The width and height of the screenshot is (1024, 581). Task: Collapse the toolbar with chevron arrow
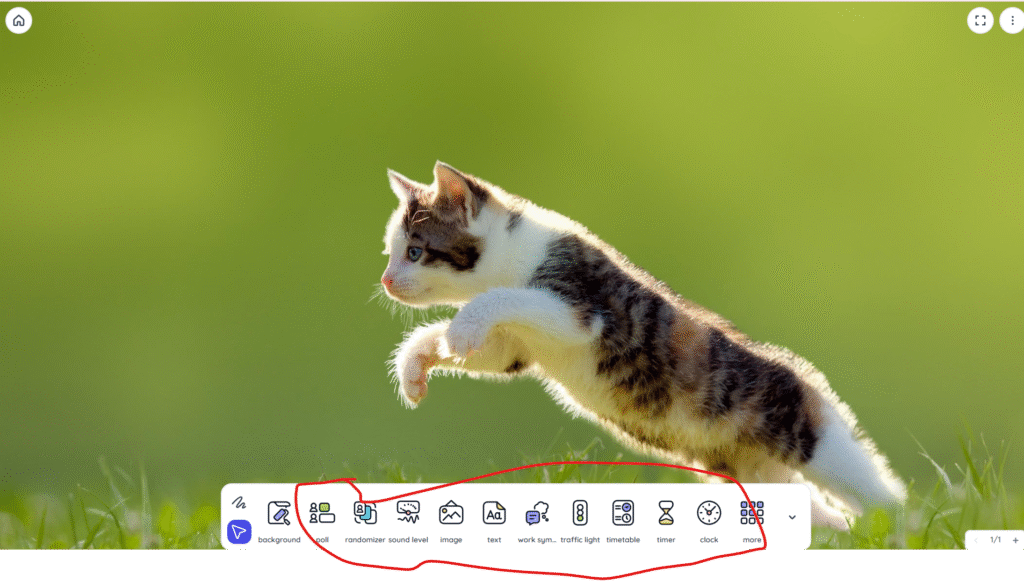[792, 517]
